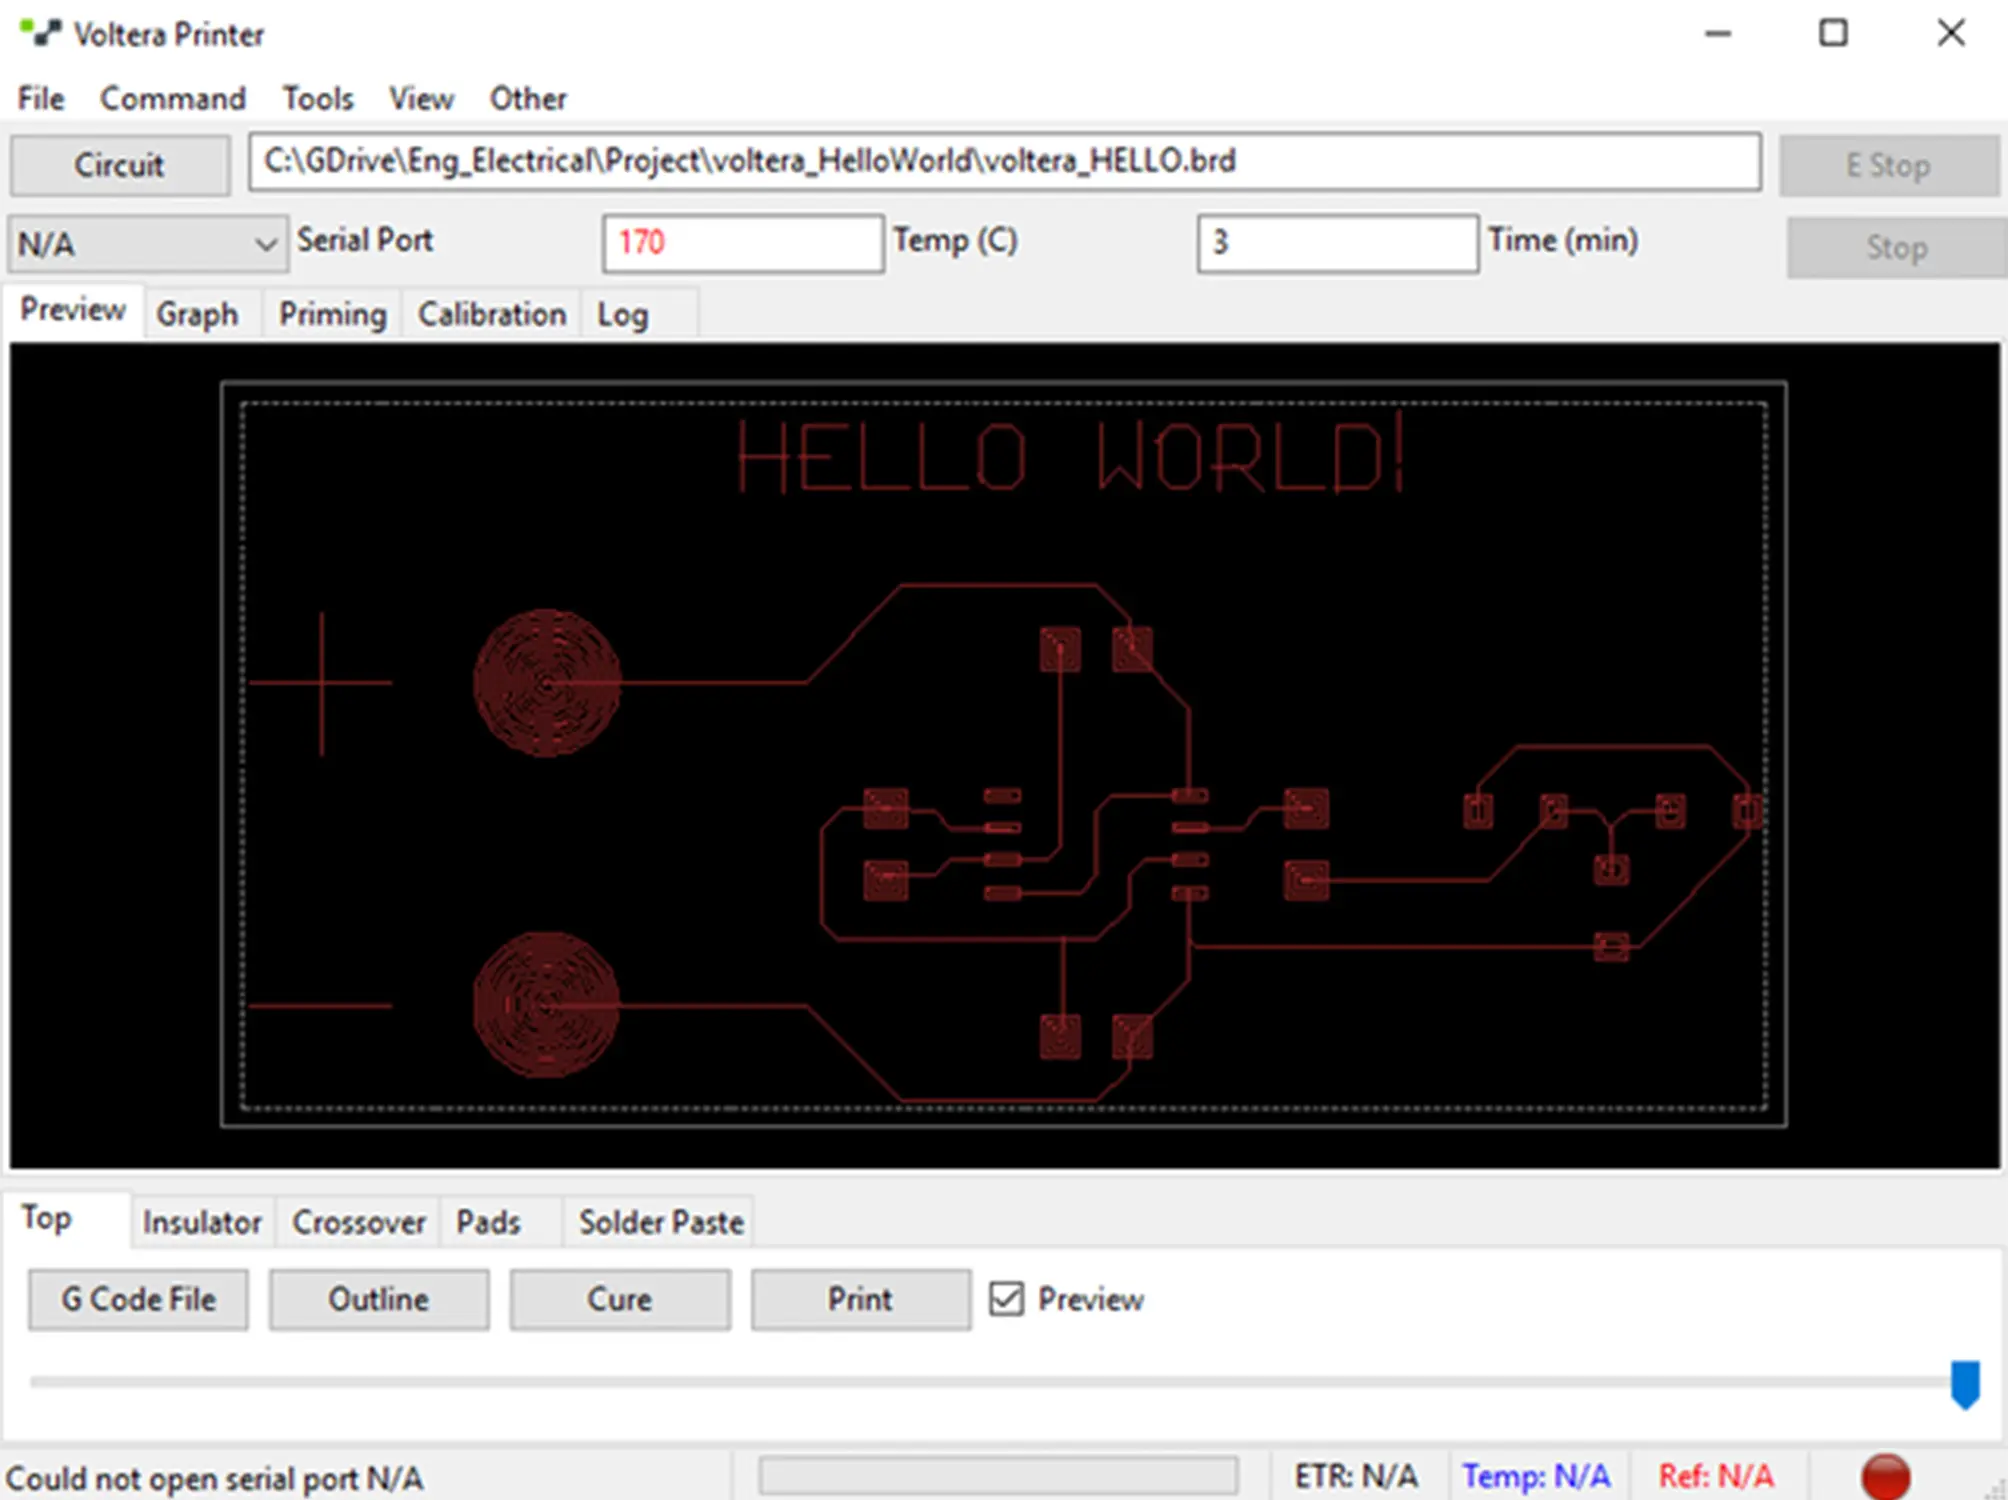Image resolution: width=2008 pixels, height=1500 pixels.
Task: Click the Print button
Action: 860,1299
